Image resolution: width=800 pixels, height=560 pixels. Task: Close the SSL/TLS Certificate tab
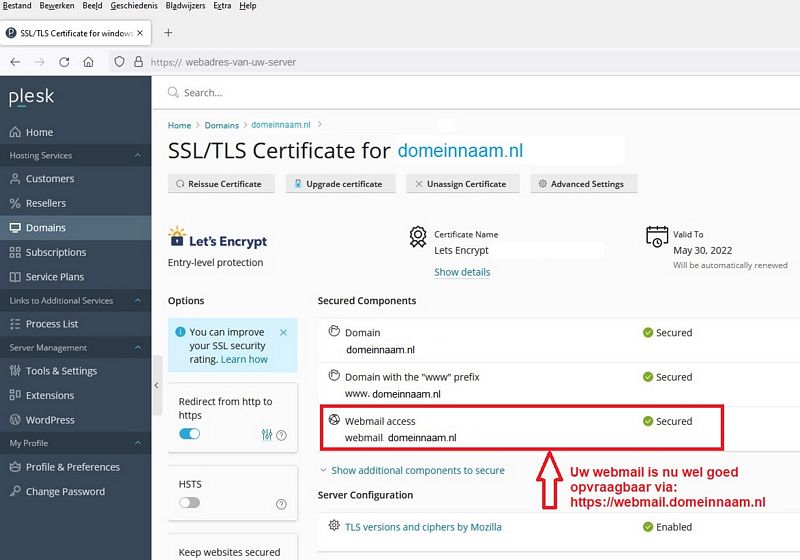pyautogui.click(x=140, y=33)
